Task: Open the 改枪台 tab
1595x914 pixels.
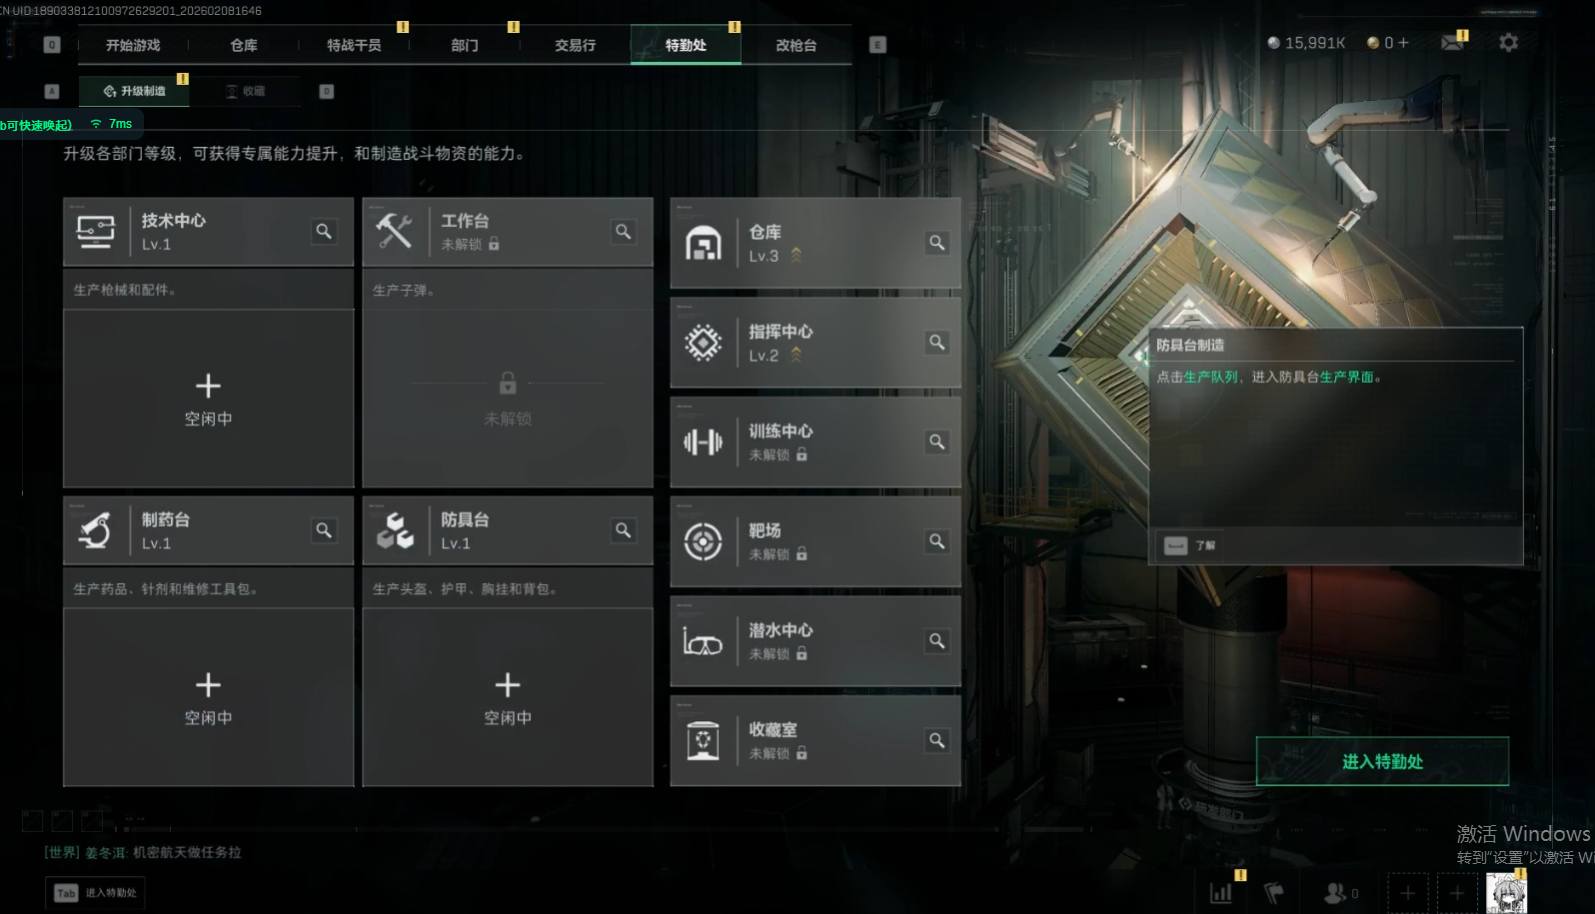Action: click(x=796, y=45)
